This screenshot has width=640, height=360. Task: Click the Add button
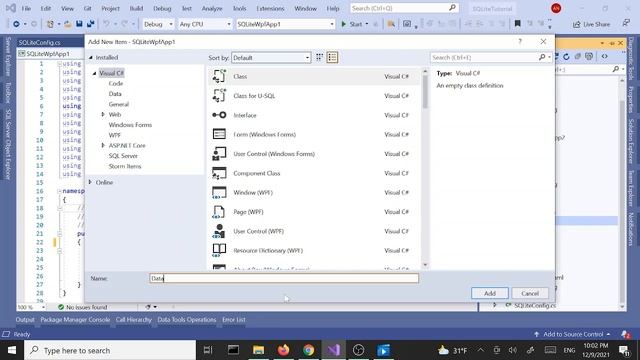click(x=490, y=293)
